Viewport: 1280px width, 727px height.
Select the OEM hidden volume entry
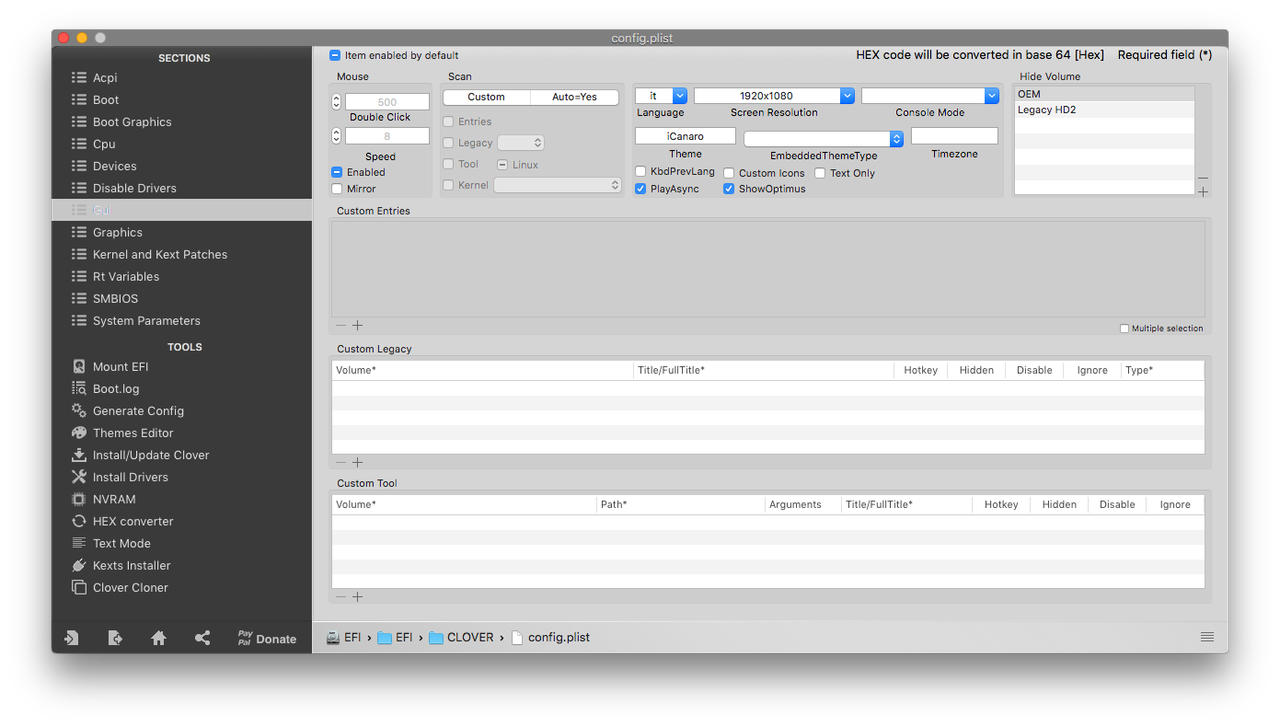(1104, 94)
